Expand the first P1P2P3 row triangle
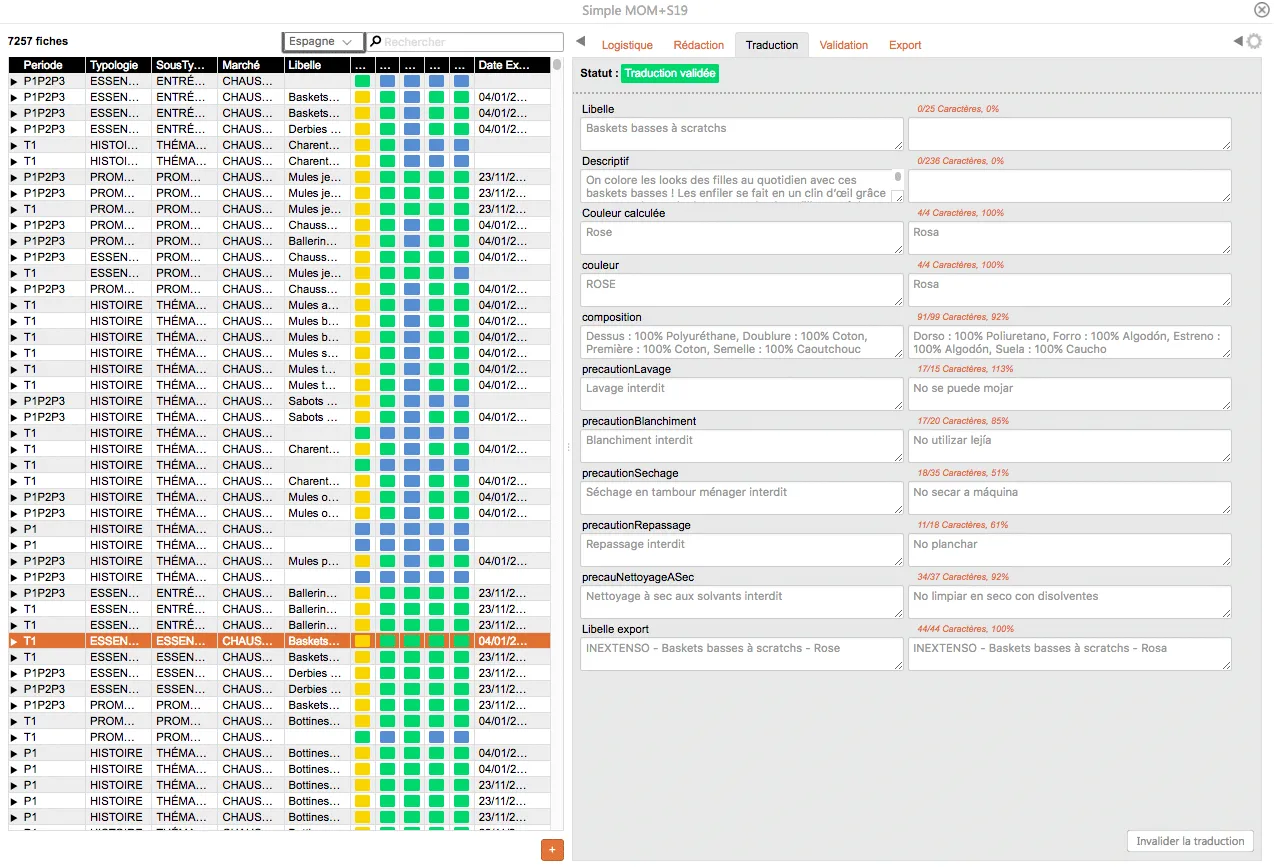This screenshot has width=1274, height=867. pyautogui.click(x=14, y=81)
